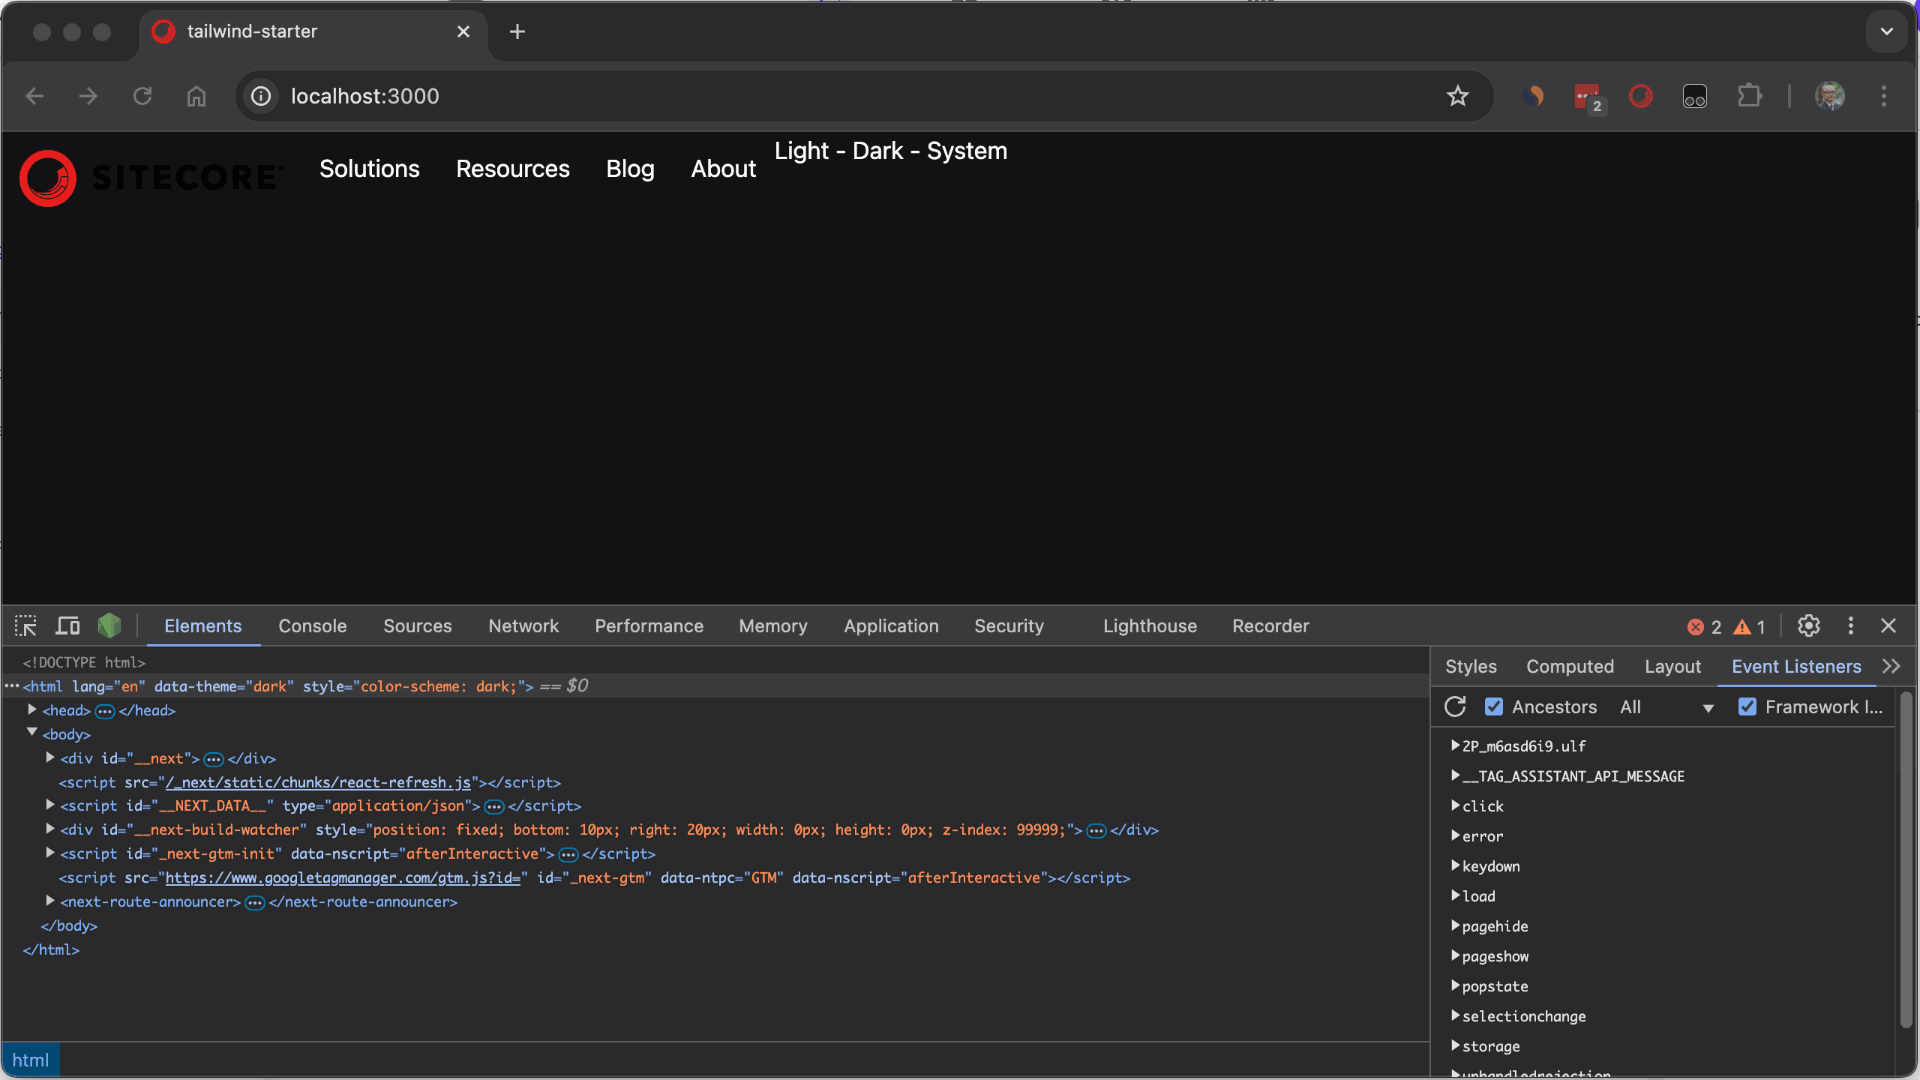Image resolution: width=1920 pixels, height=1080 pixels.
Task: Expand the click event listener
Action: 1453,806
